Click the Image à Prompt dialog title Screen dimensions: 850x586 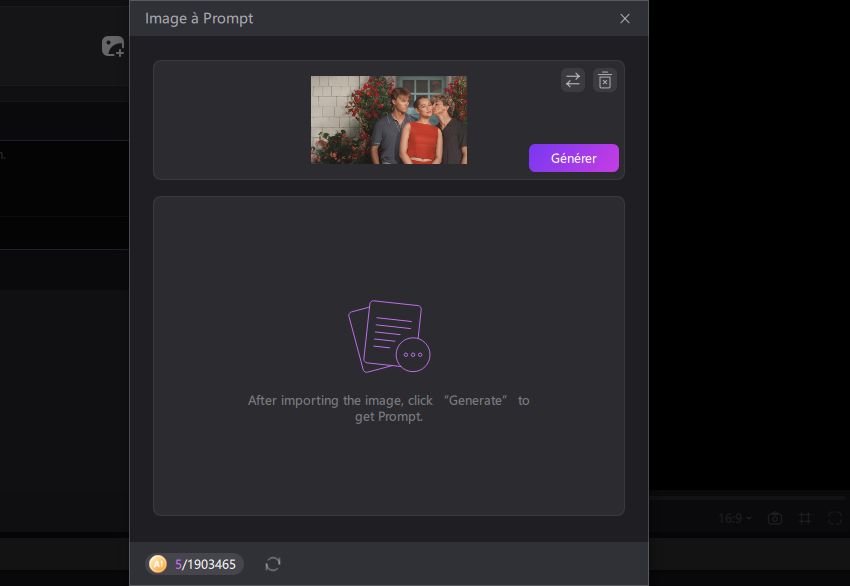[199, 18]
